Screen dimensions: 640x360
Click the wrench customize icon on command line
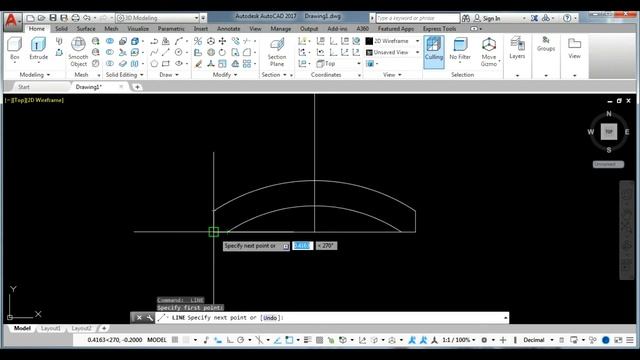coord(149,318)
